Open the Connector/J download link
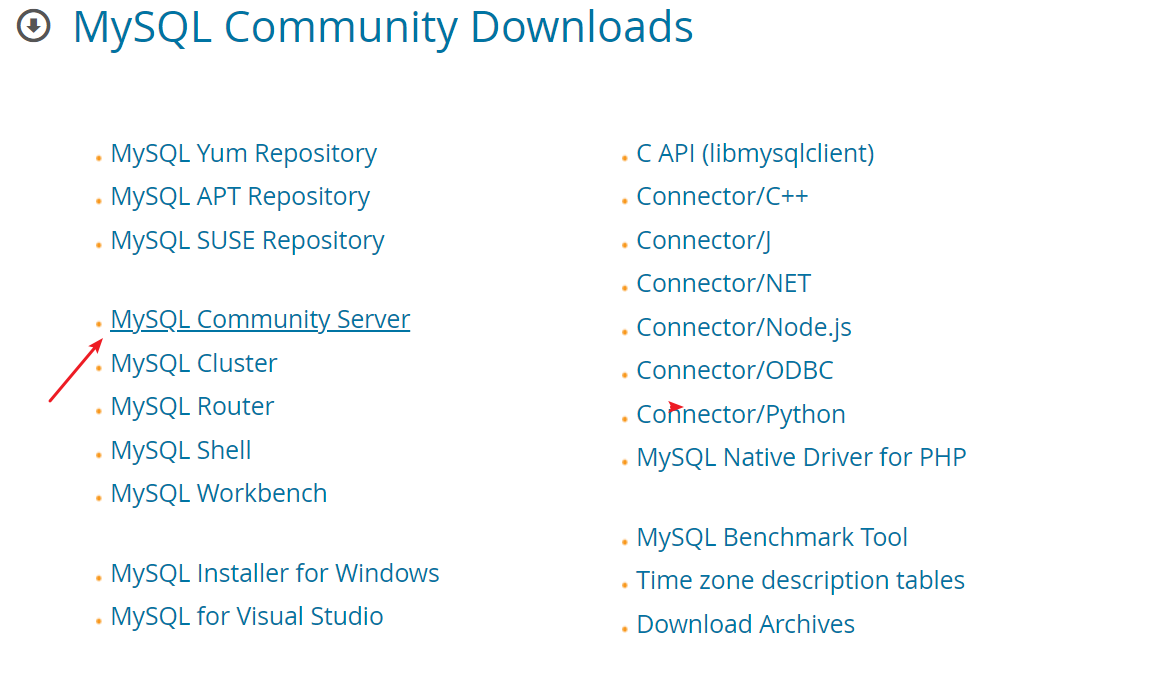Viewport: 1171px width, 679px height. click(703, 241)
